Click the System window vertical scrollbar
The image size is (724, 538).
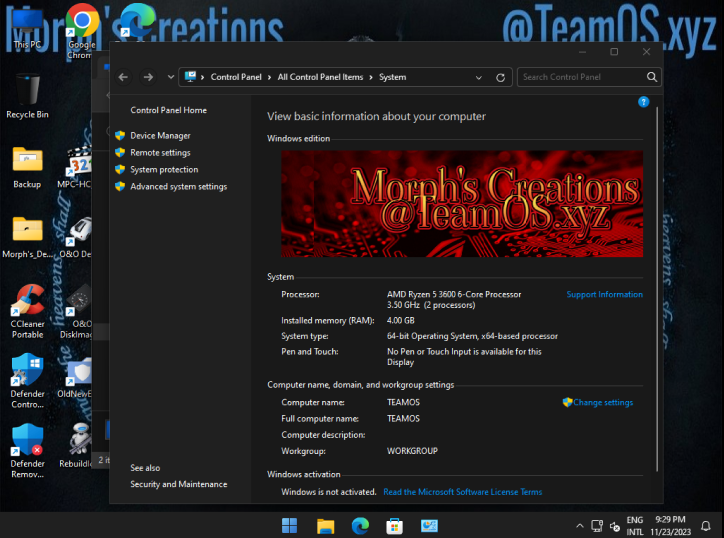[657, 289]
